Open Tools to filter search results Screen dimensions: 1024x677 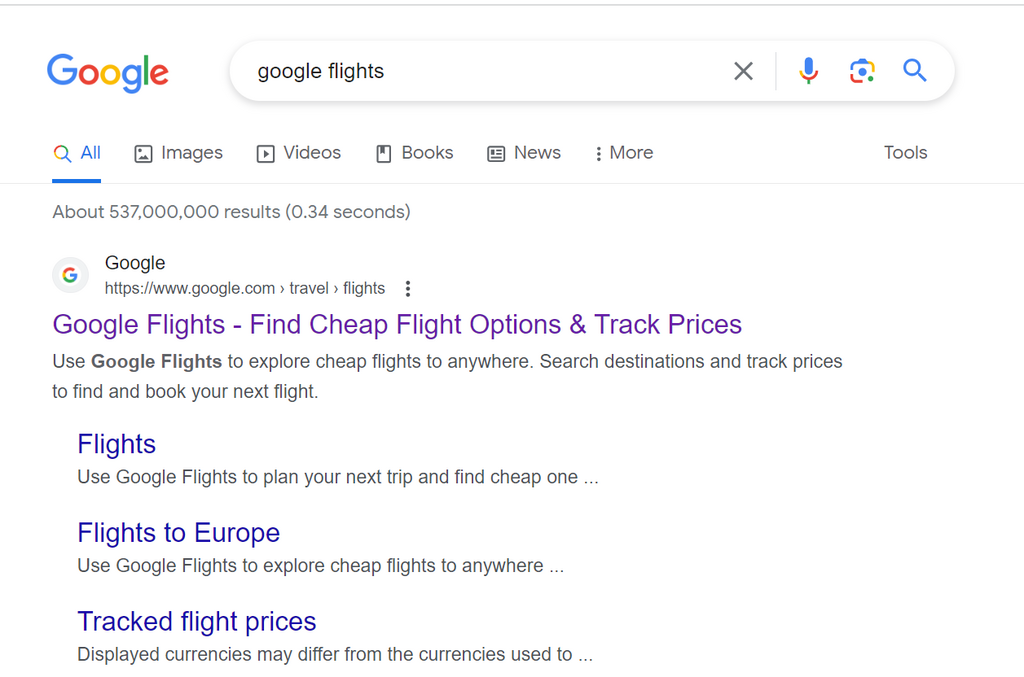click(x=905, y=153)
